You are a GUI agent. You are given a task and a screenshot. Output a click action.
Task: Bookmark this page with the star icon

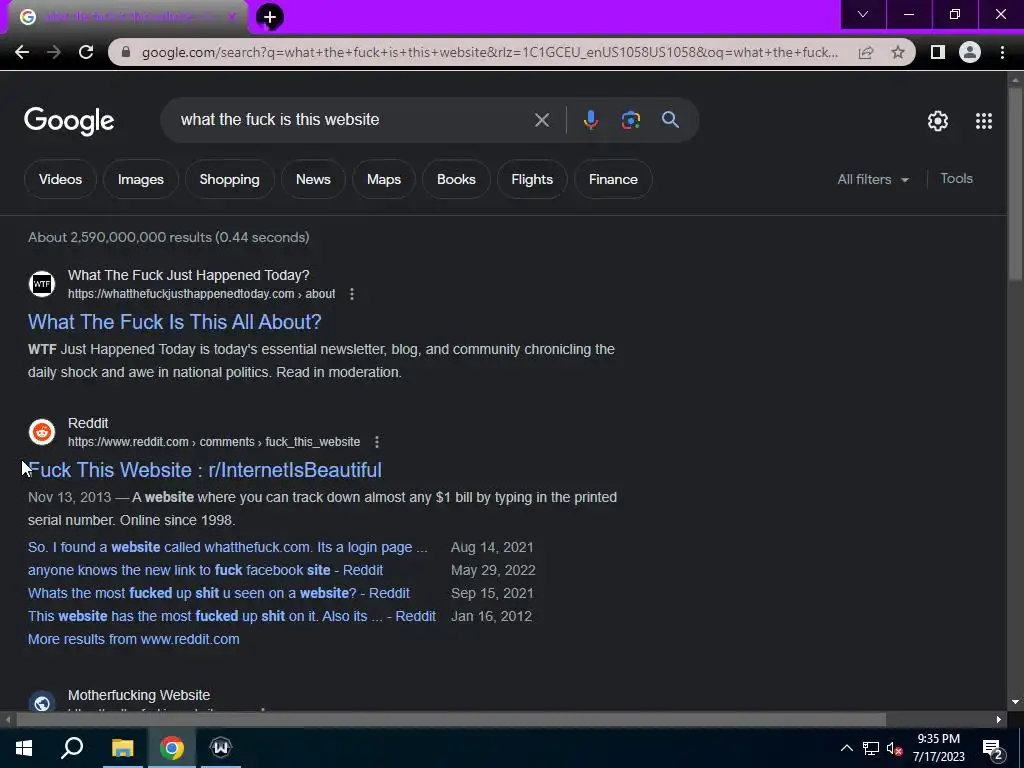898,52
